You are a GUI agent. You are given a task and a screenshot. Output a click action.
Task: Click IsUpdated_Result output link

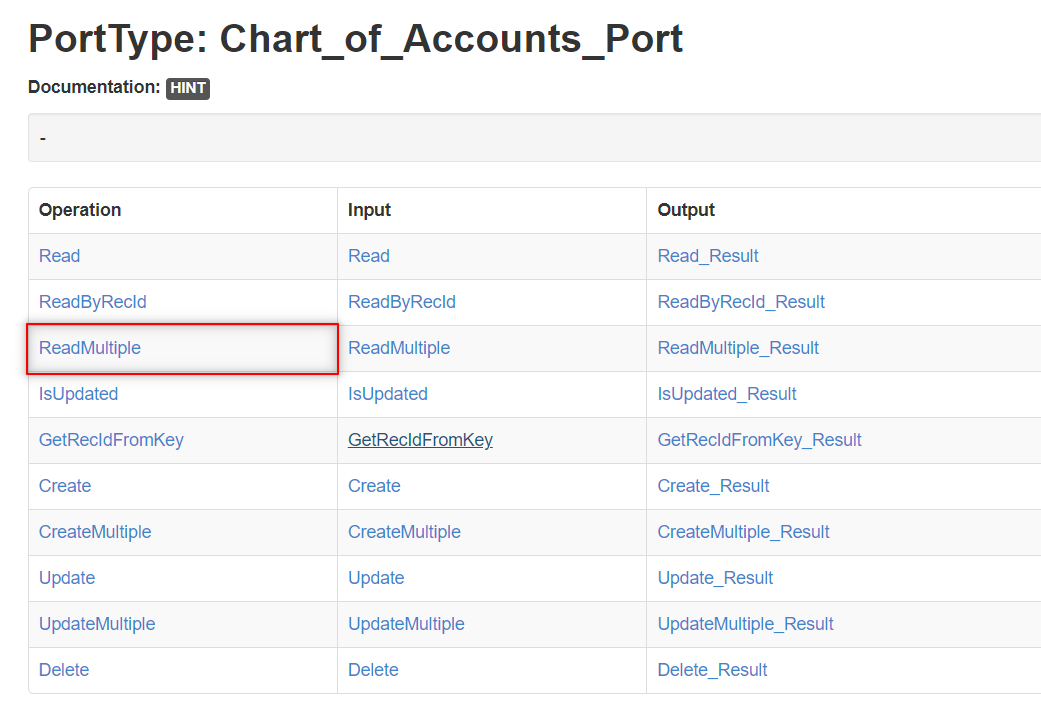pos(727,393)
